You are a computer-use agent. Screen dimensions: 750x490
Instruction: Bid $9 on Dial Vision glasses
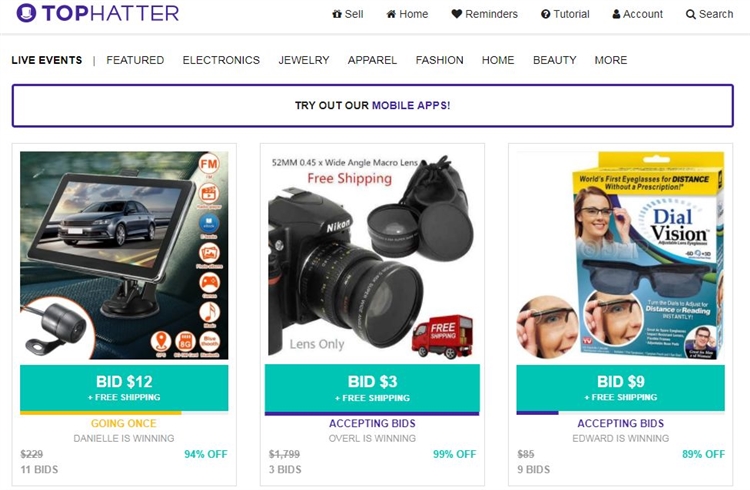tap(620, 388)
